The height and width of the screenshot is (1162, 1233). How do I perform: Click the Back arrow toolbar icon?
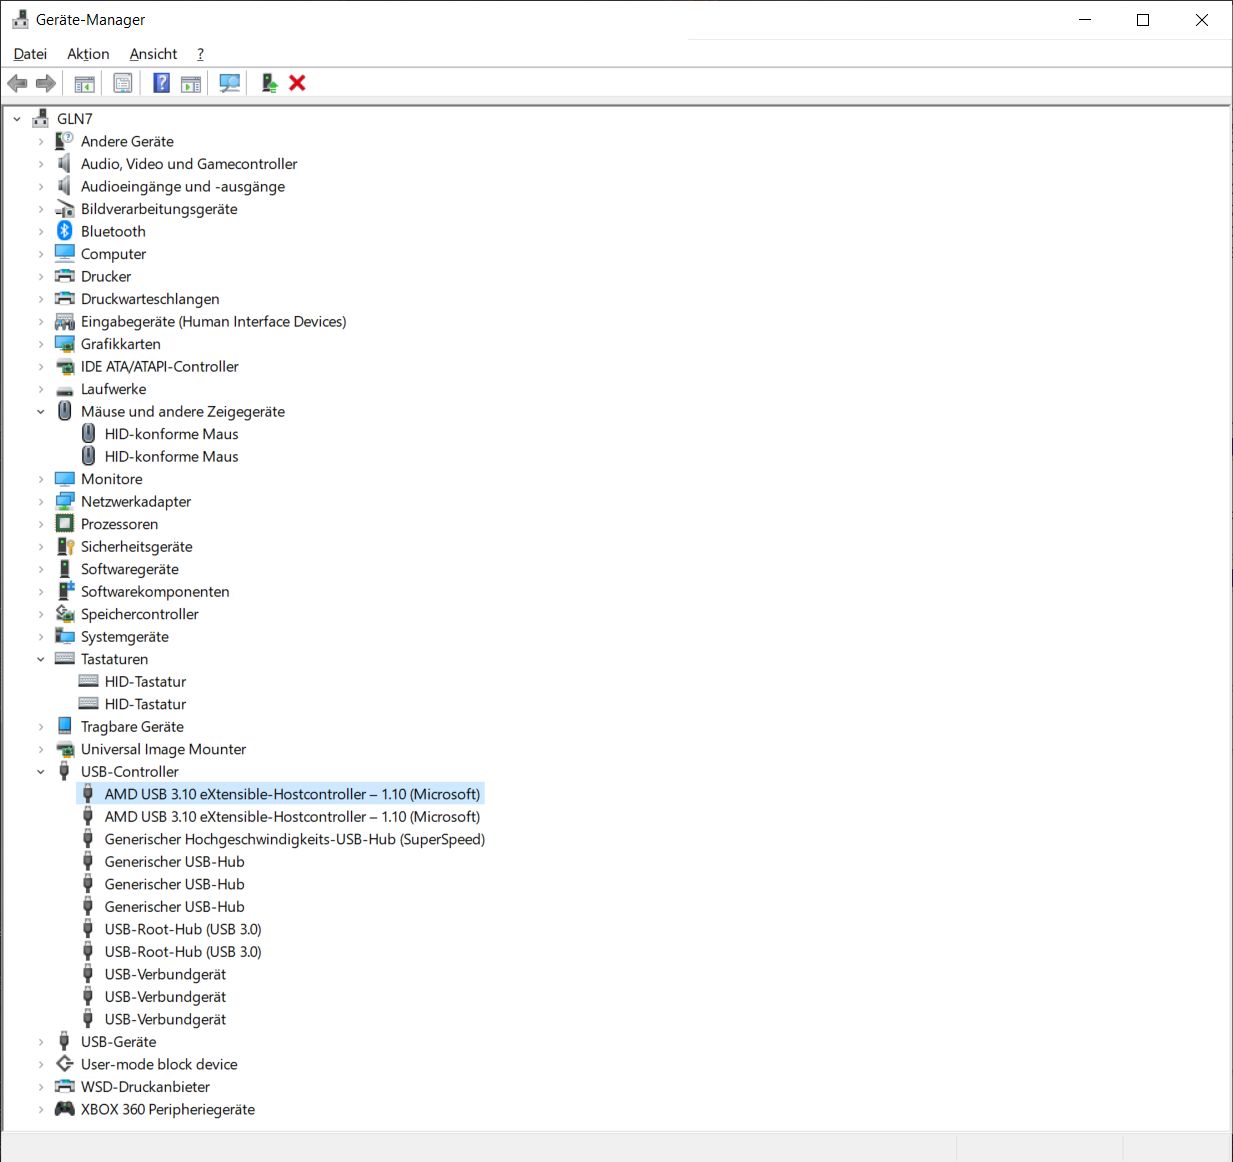pyautogui.click(x=17, y=83)
